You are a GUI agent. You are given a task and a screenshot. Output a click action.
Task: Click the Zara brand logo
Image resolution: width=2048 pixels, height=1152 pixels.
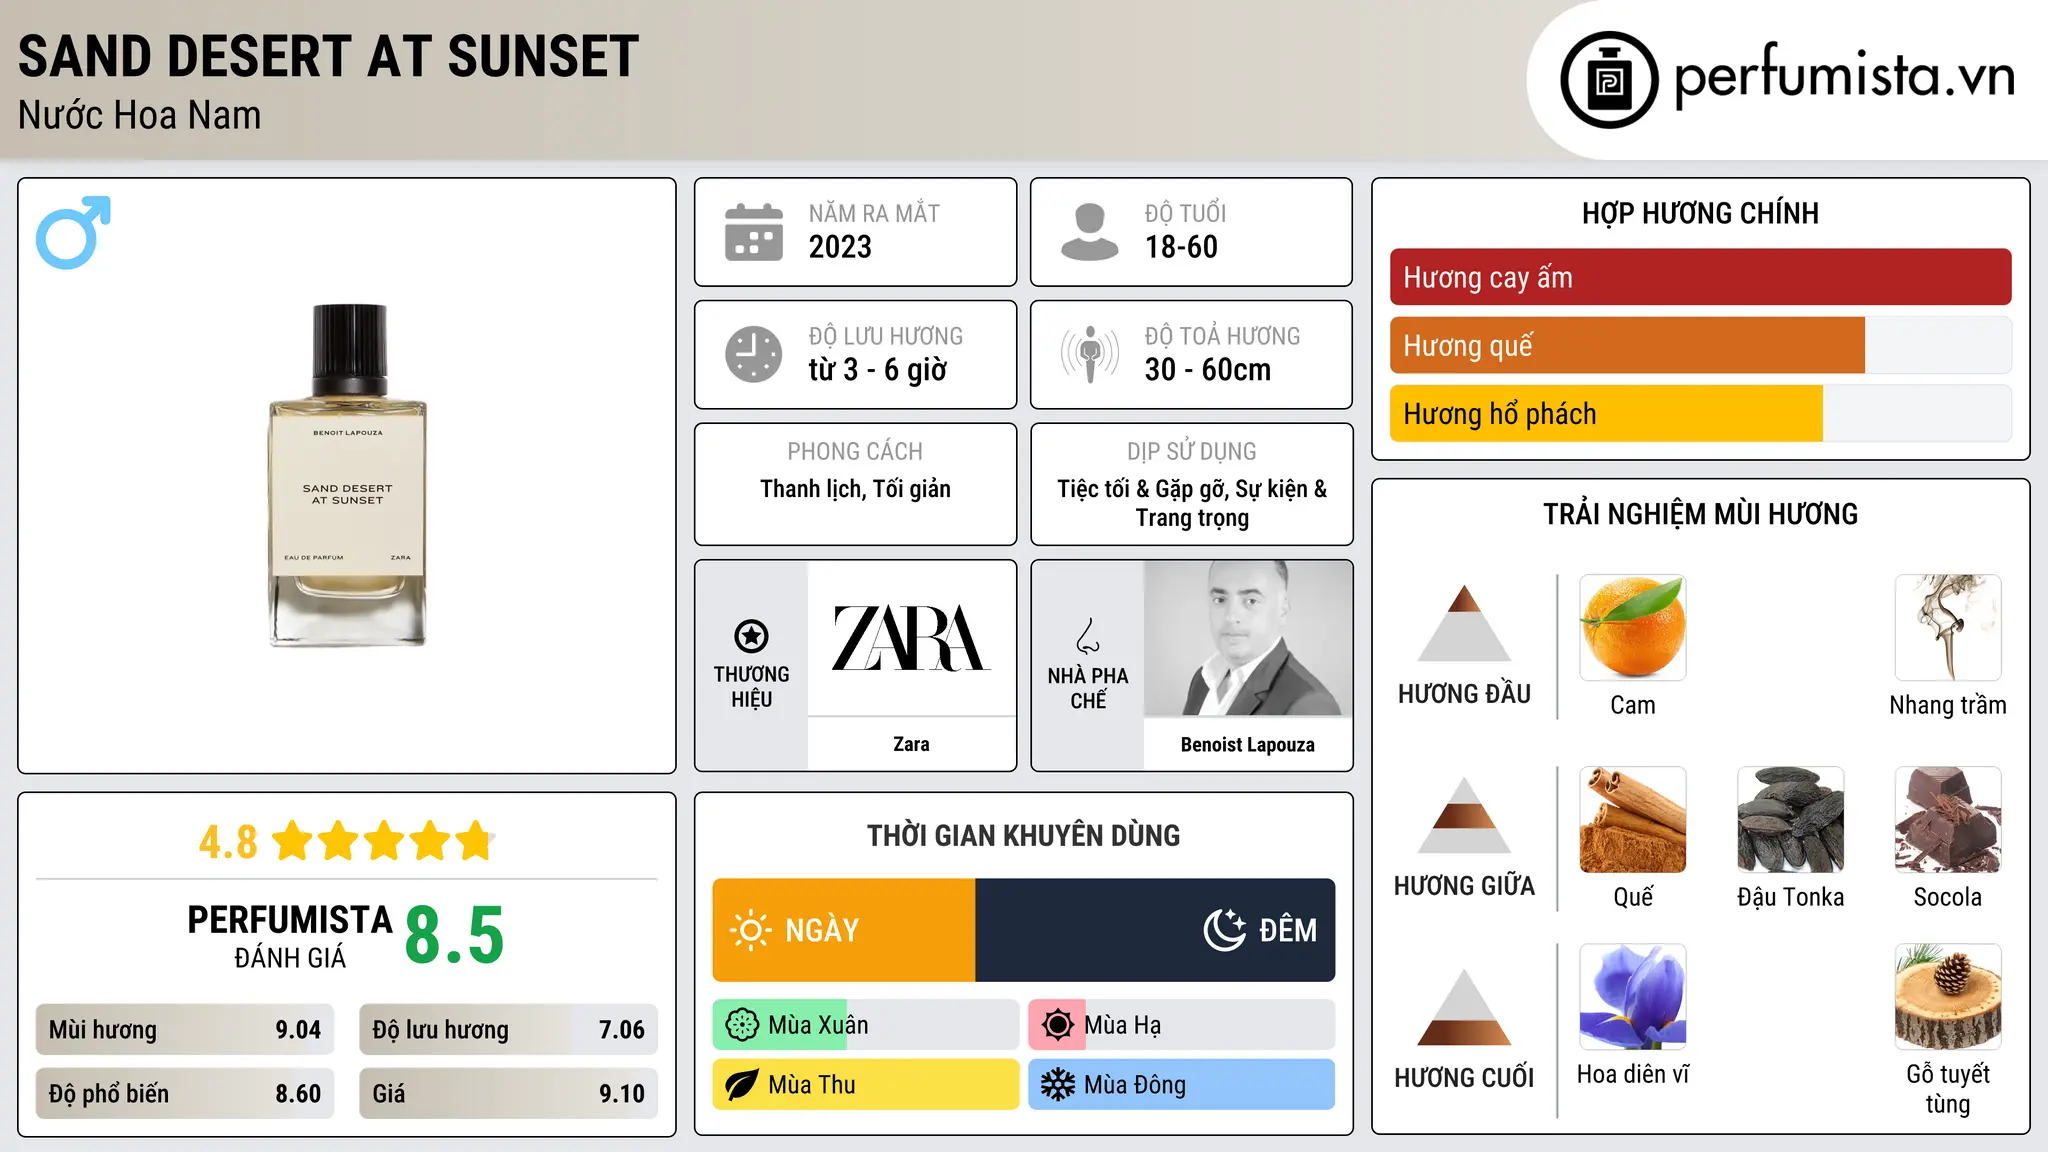point(911,638)
